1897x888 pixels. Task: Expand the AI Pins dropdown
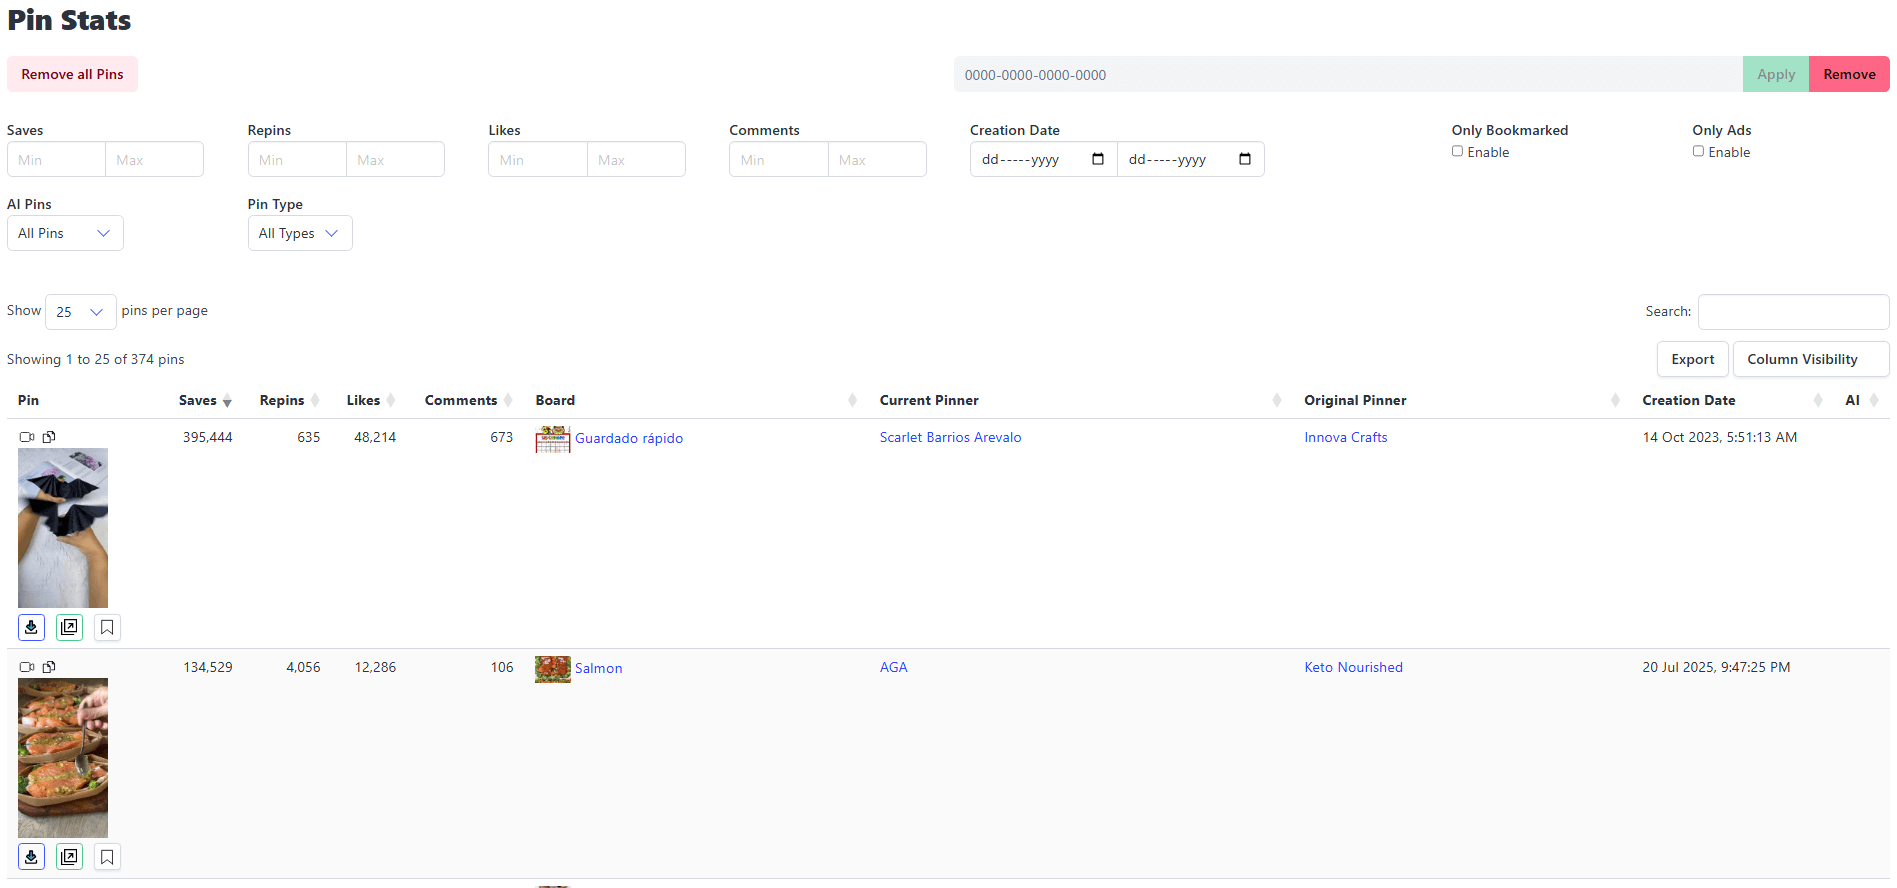pos(65,233)
